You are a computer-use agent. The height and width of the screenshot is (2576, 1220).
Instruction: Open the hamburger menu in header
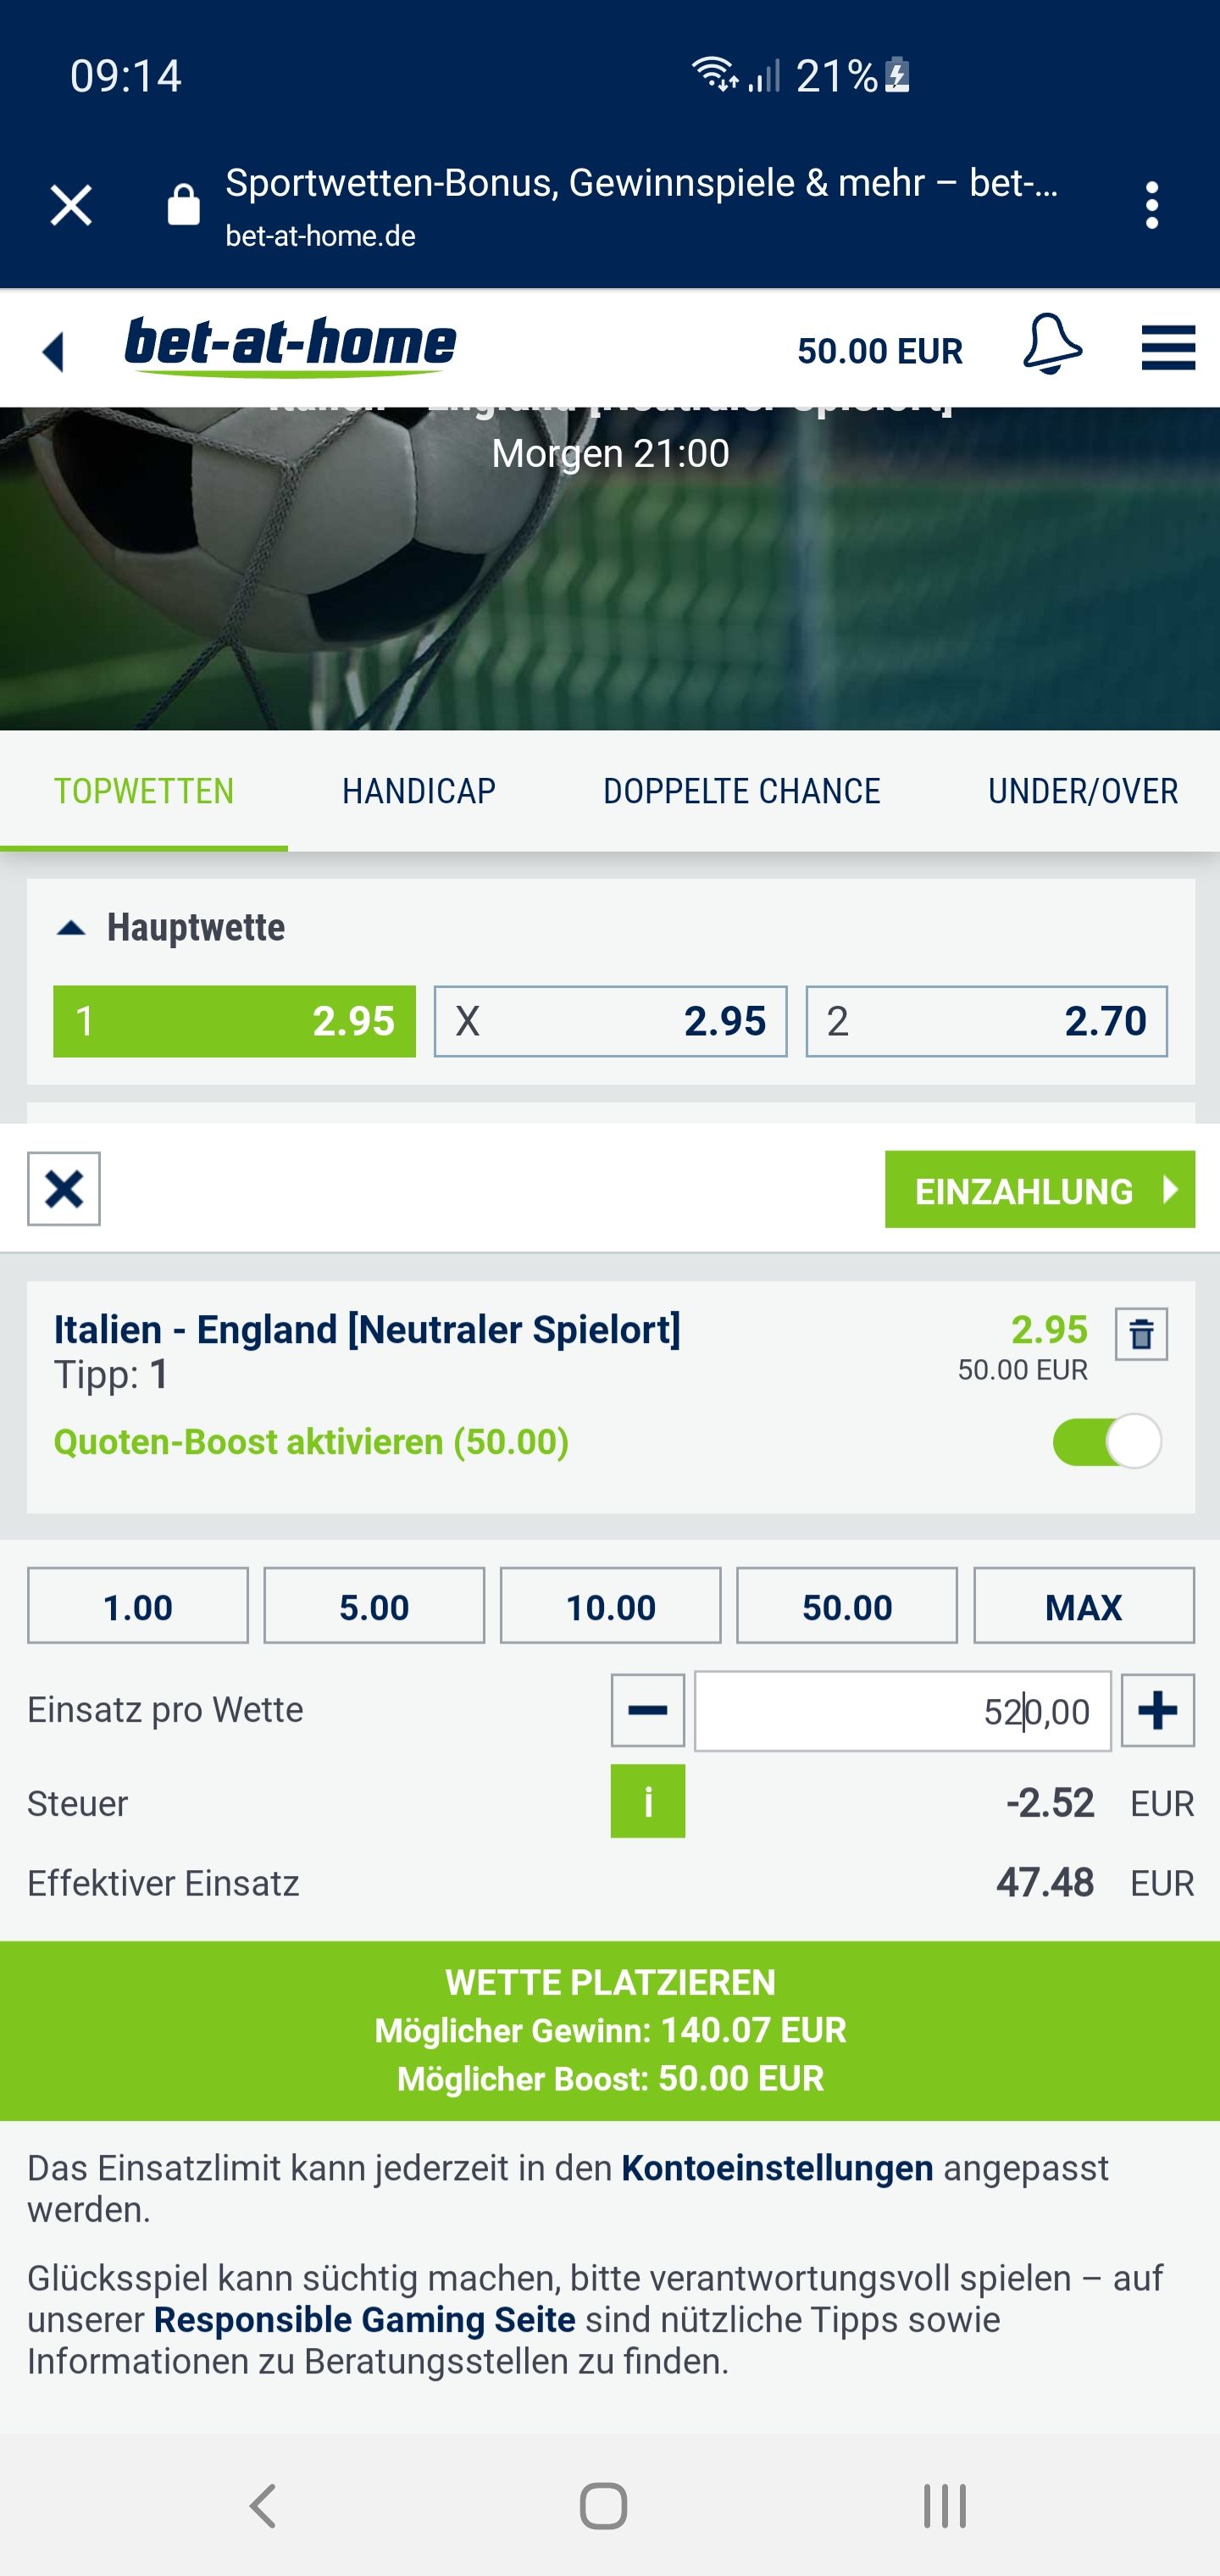1168,348
